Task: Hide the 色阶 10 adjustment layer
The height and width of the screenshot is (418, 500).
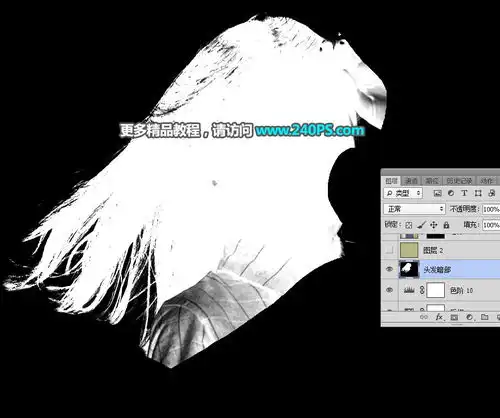Action: (389, 290)
